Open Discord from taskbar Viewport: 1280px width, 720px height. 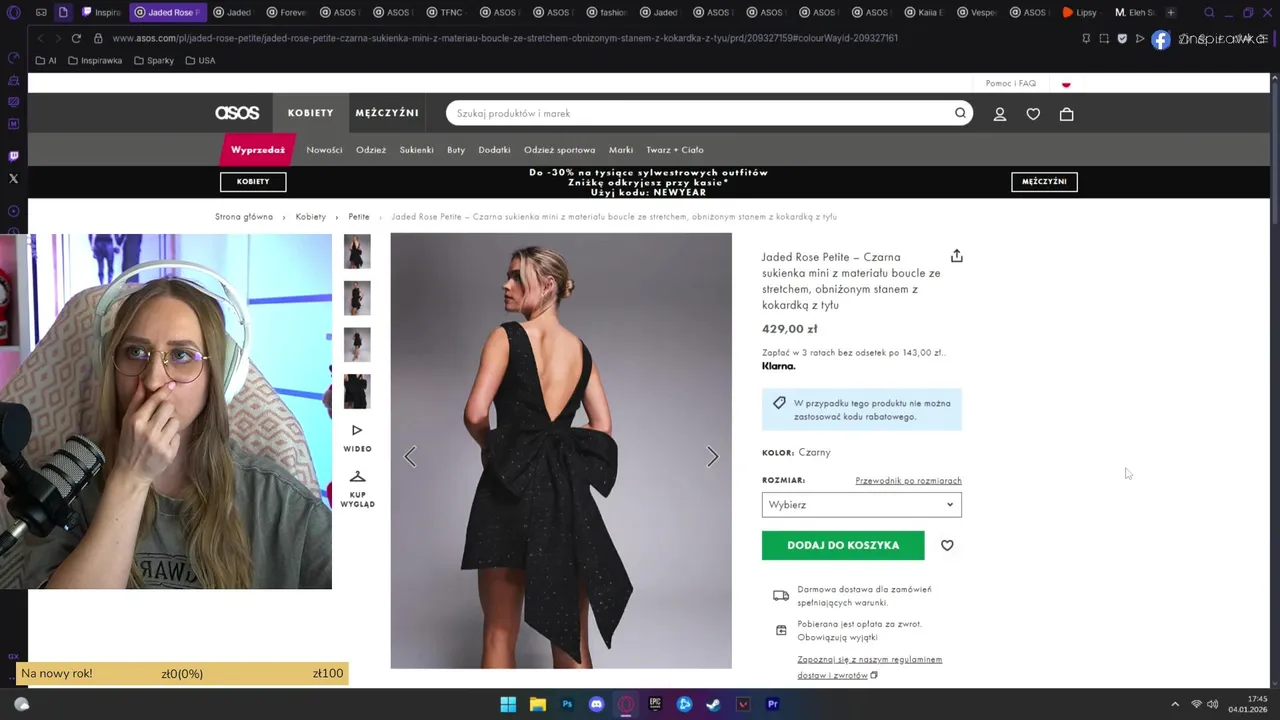[597, 704]
